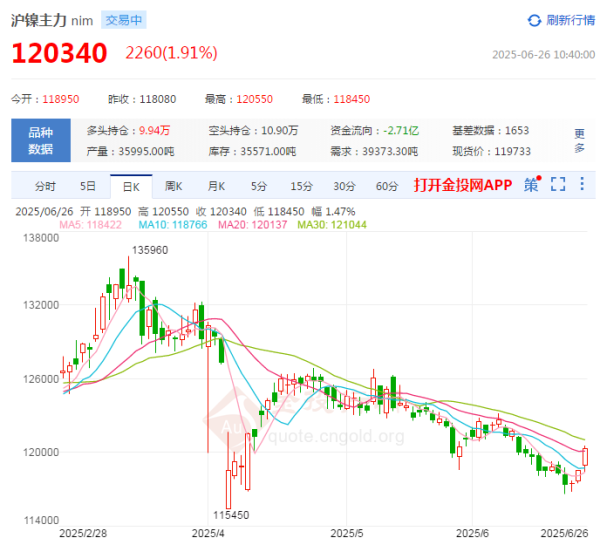Click the 132000 y-axis label

tap(41, 305)
